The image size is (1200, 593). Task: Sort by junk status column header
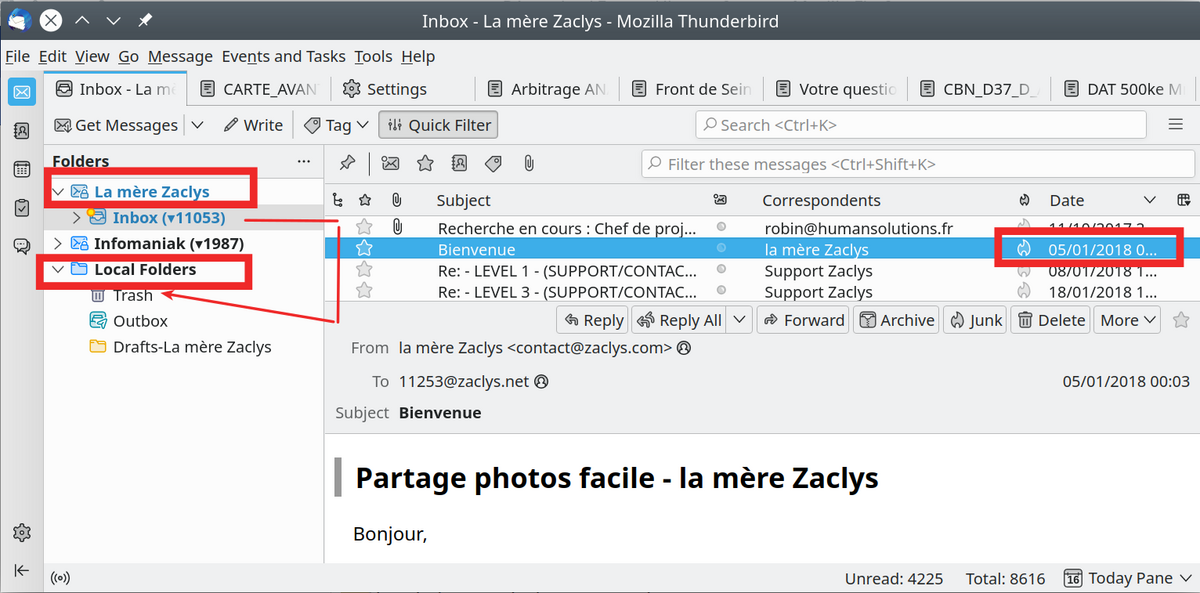(1024, 200)
